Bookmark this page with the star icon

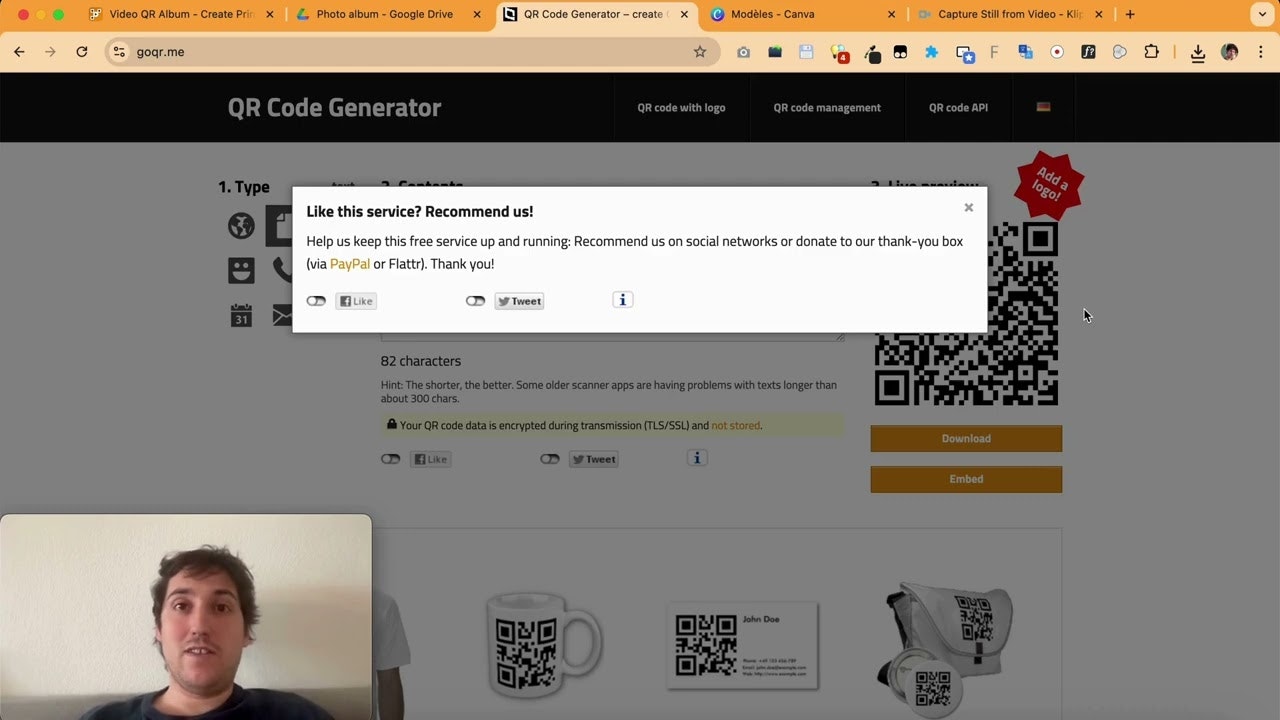point(700,52)
